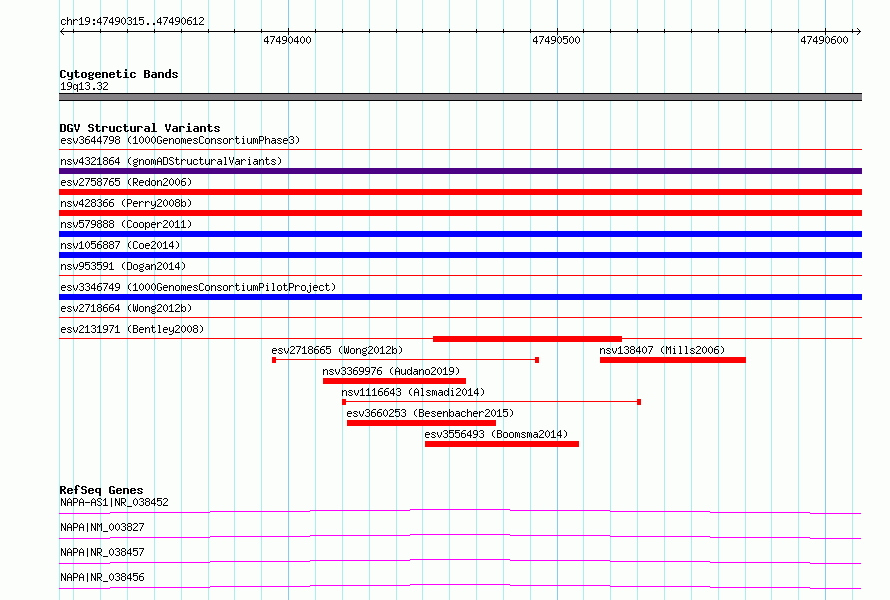Click the blue esv3346749 variant bar
890x600 pixels.
tap(460, 297)
